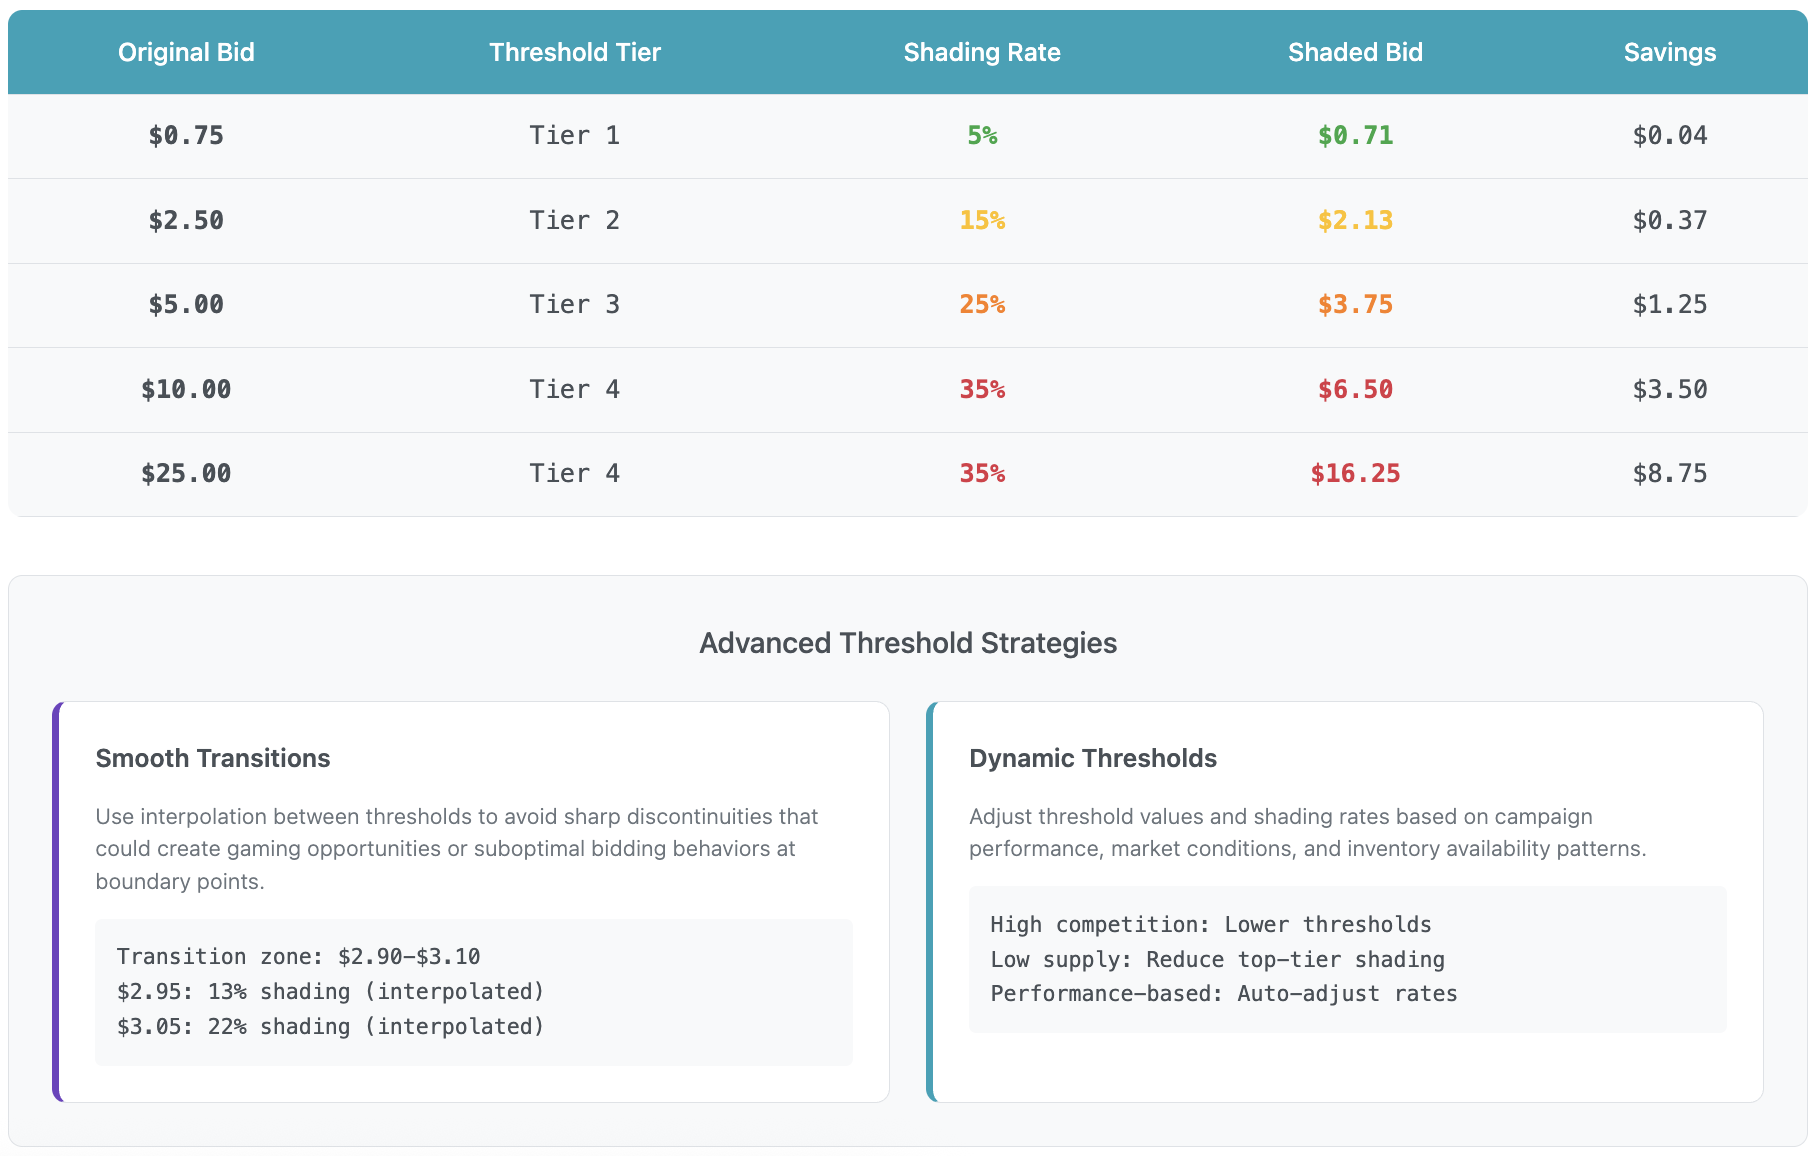
Task: Click the Threshold Tier column header
Action: 575,52
